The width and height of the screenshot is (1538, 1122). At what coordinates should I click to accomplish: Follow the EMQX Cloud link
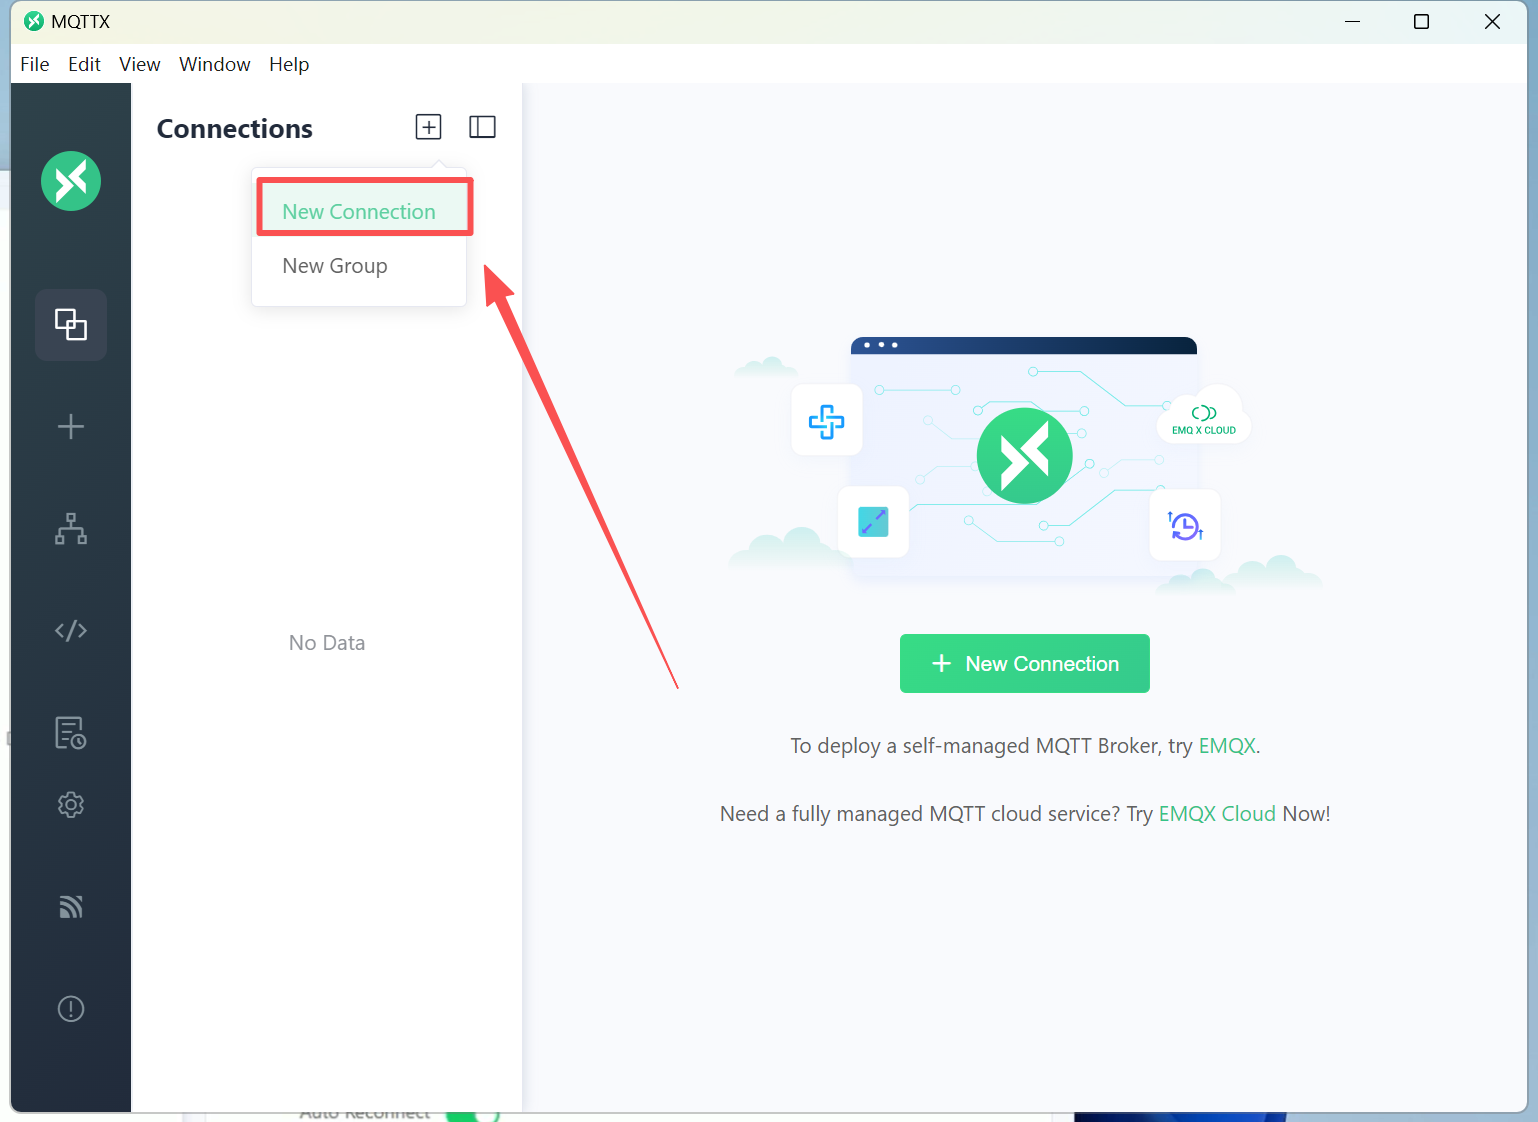(1217, 814)
